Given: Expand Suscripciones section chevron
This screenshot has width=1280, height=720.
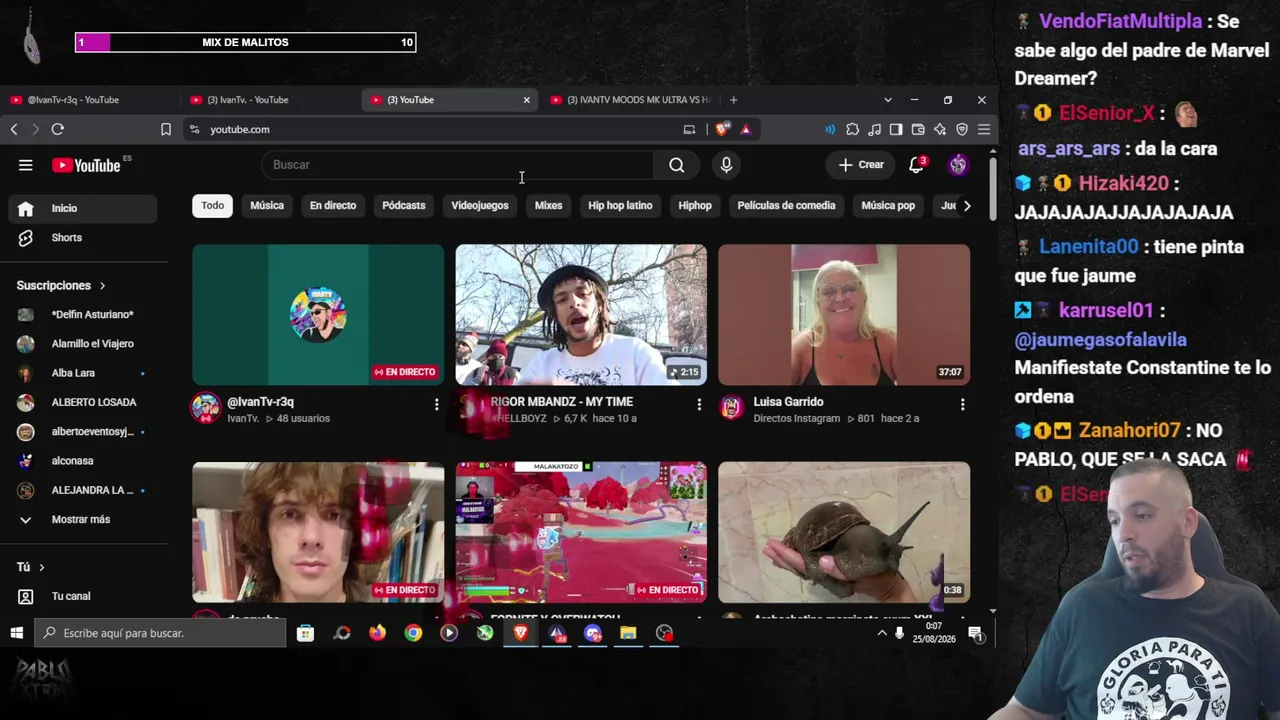Looking at the screenshot, I should (102, 286).
